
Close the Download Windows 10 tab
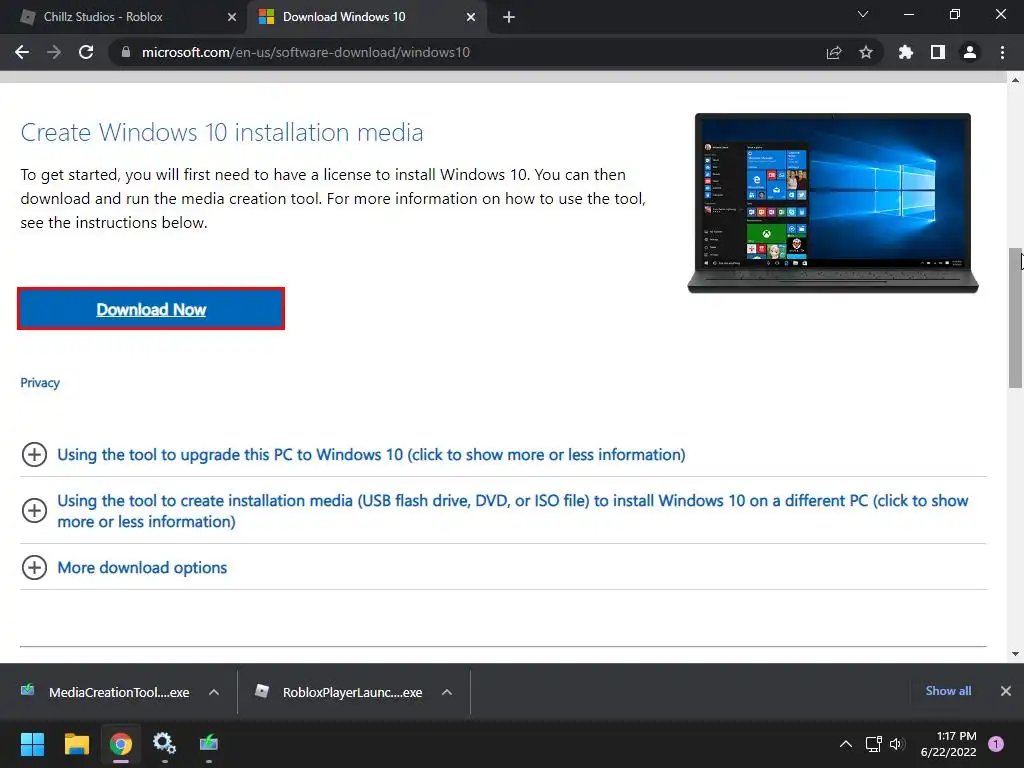click(471, 18)
